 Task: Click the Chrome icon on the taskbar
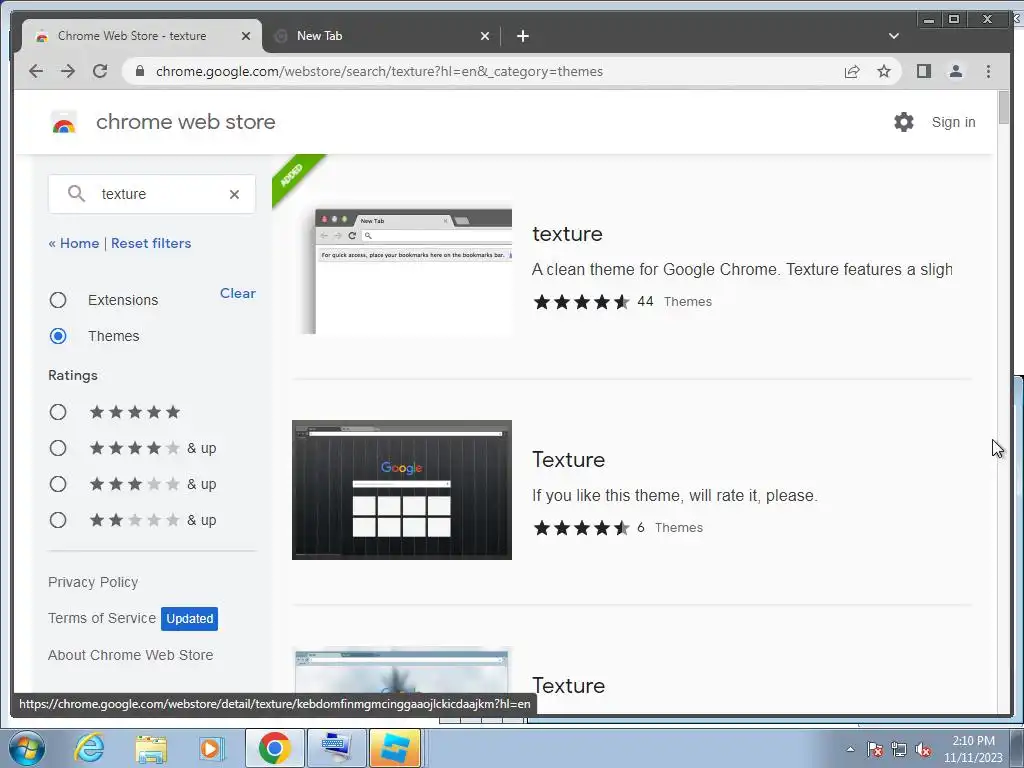click(274, 748)
